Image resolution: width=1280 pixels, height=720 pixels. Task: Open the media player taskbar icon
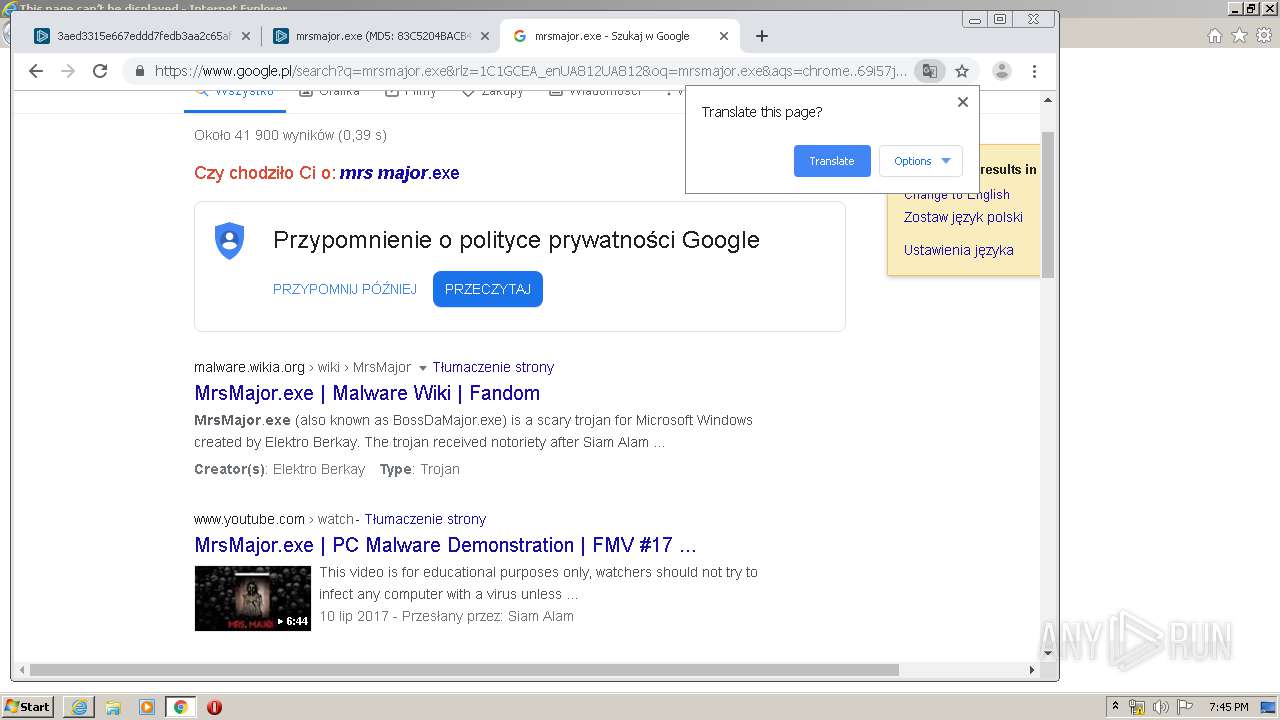pyautogui.click(x=147, y=707)
